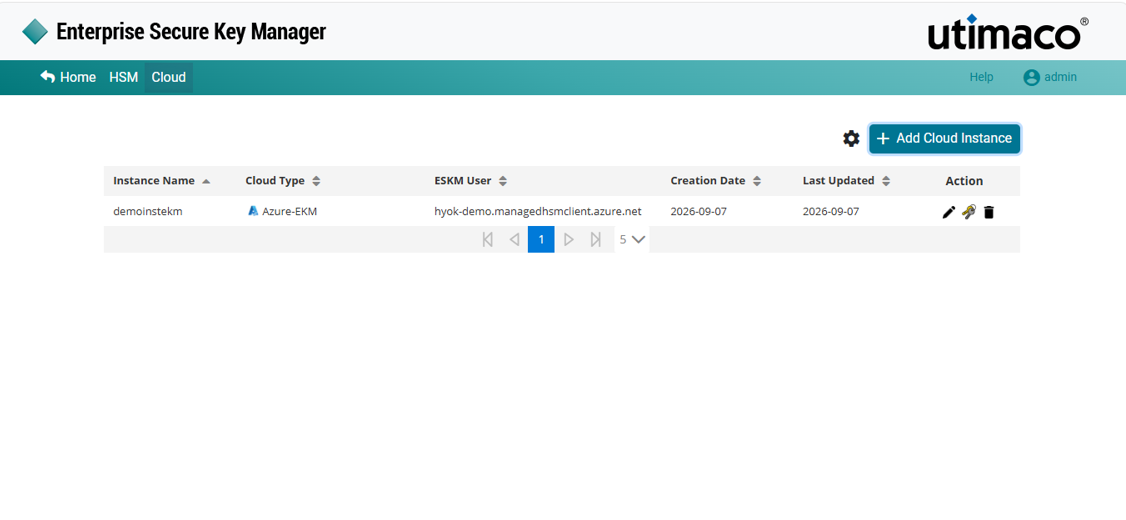Go to previous page of the table
Screen dimensions: 1126x520
pos(514,239)
